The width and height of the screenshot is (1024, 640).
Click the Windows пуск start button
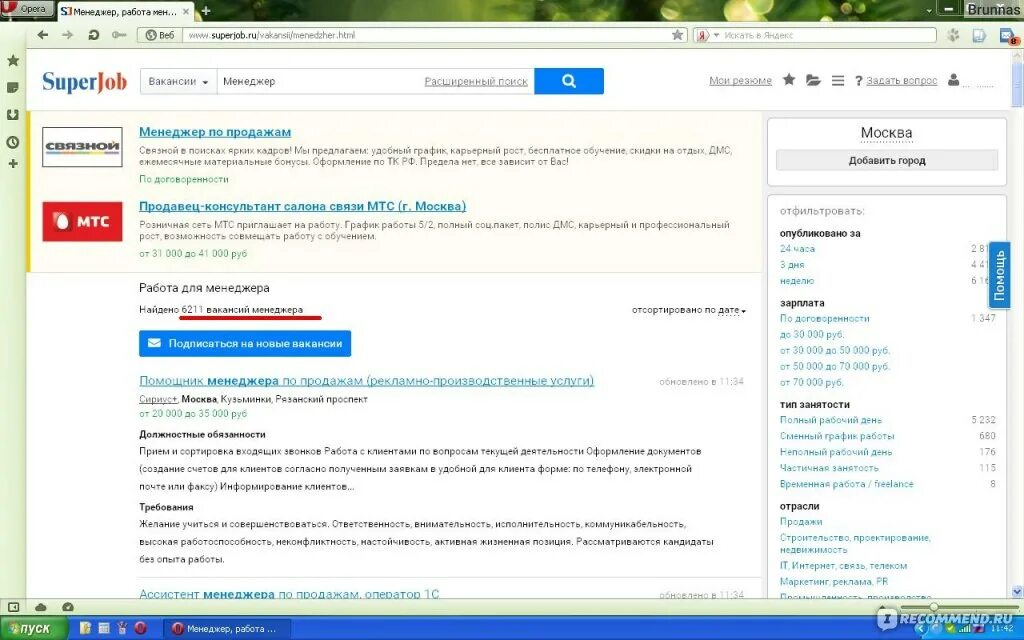pyautogui.click(x=33, y=628)
